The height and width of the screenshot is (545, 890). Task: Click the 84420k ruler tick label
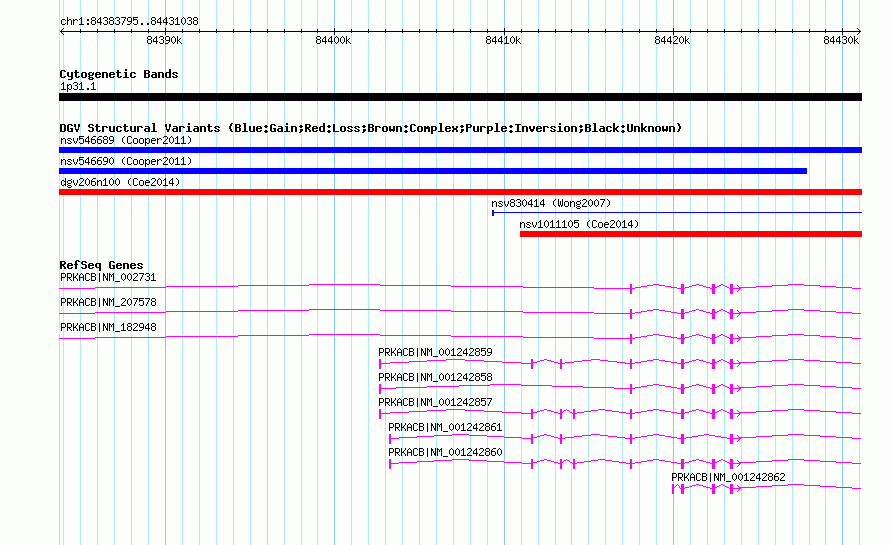point(672,40)
